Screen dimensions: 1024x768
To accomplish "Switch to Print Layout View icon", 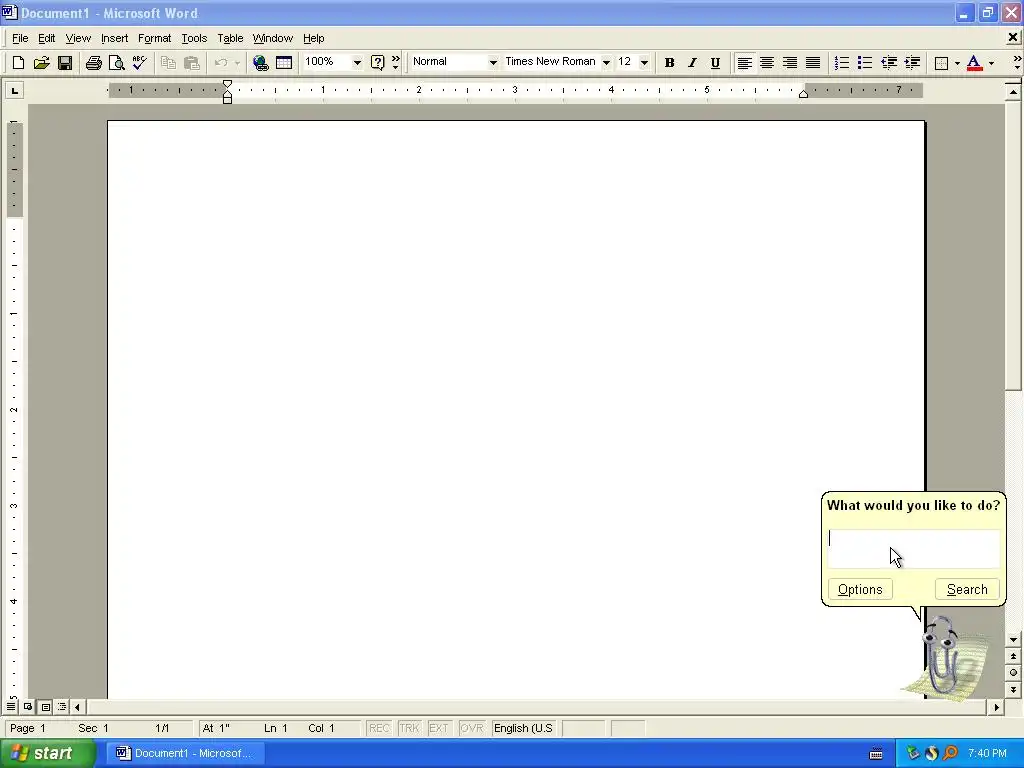I will [45, 707].
